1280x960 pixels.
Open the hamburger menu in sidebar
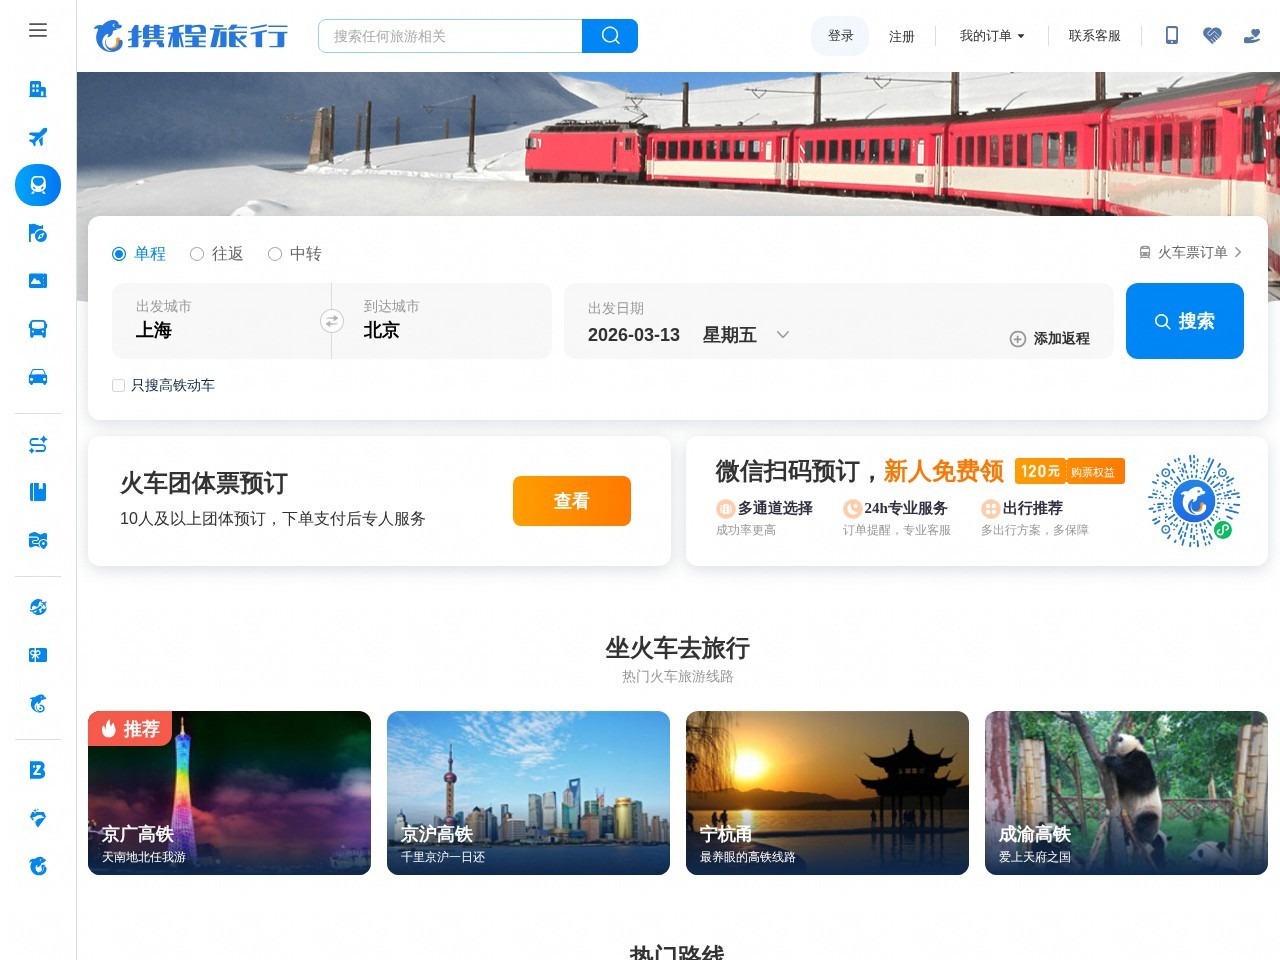pos(38,30)
